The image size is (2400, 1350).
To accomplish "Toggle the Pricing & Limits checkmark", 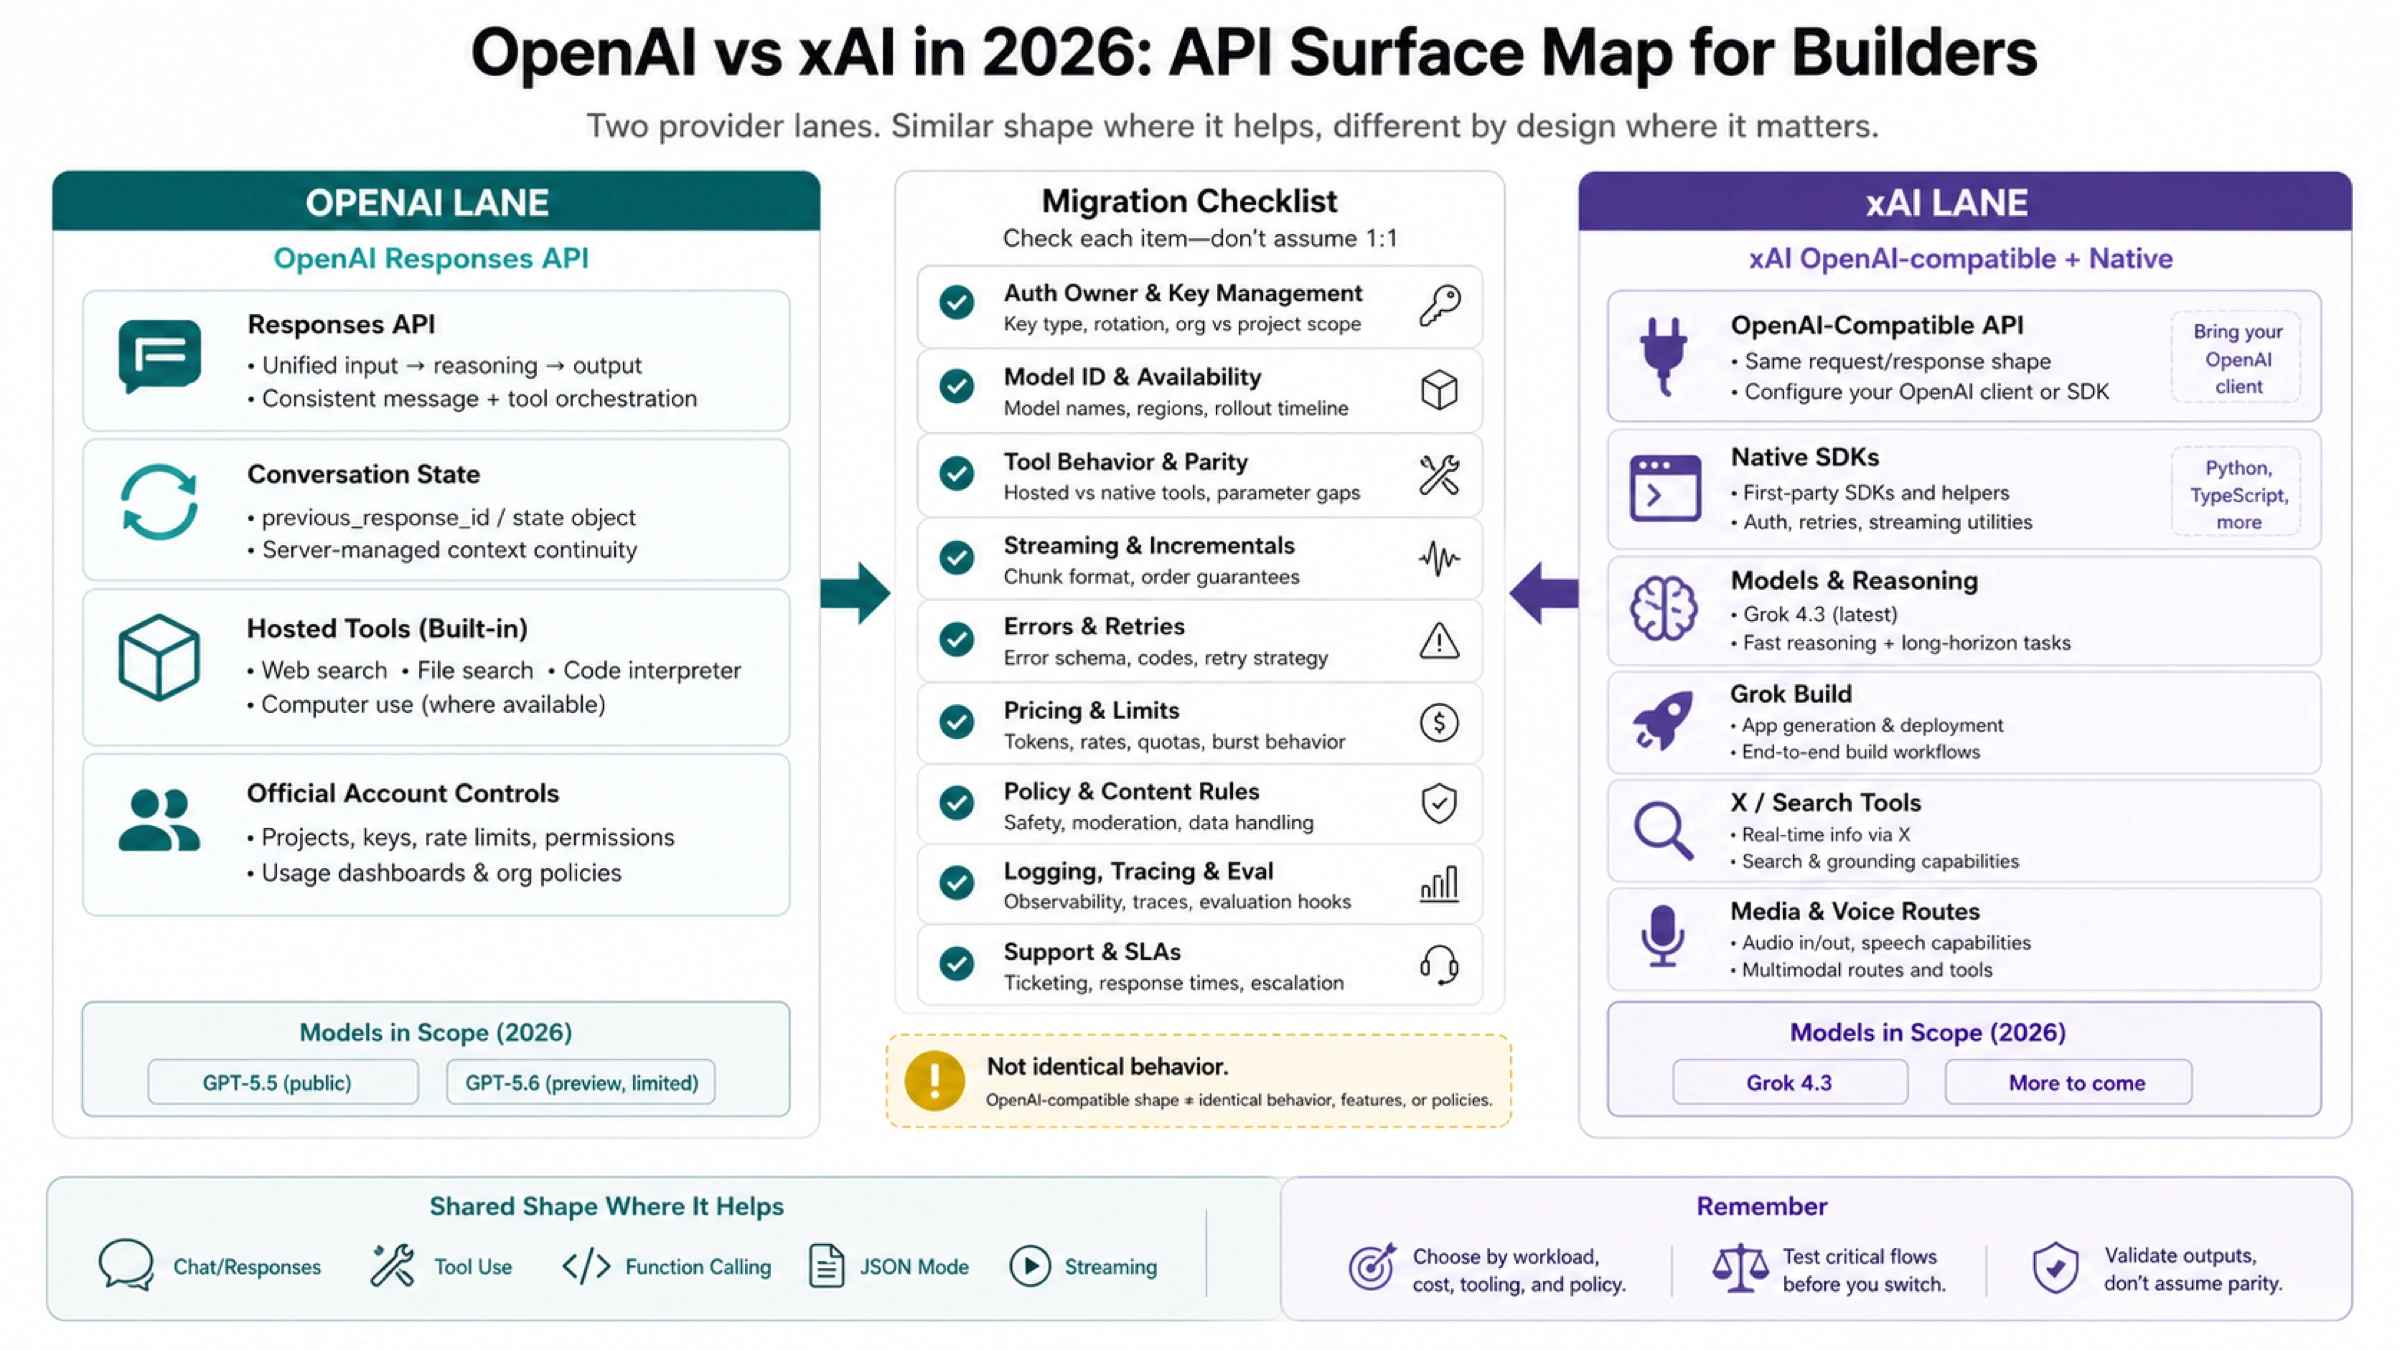I will (x=957, y=721).
